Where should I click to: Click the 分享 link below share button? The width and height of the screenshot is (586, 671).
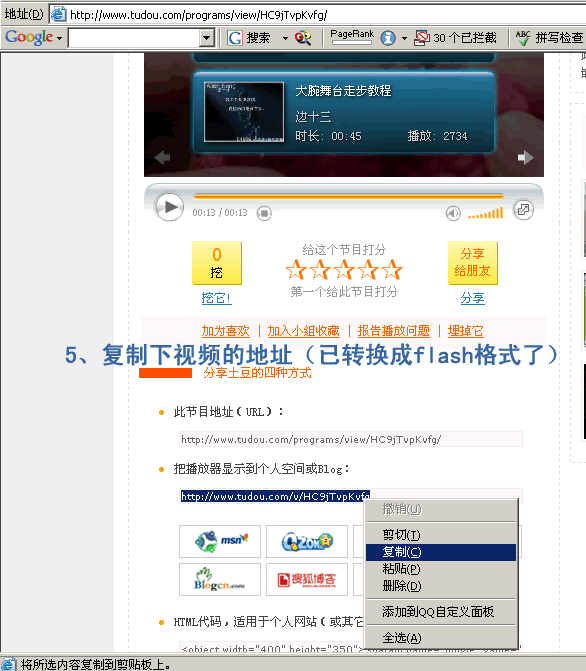[x=473, y=298]
